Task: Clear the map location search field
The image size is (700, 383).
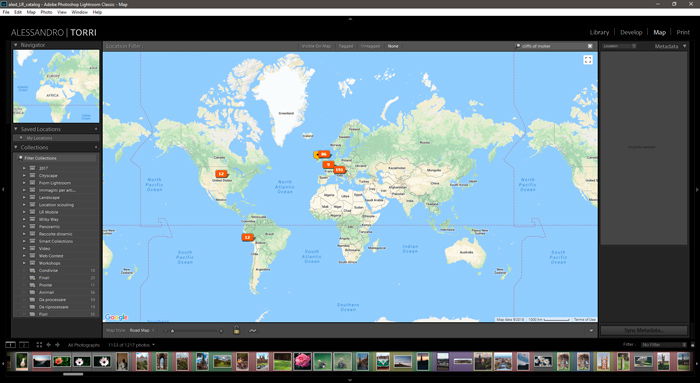Action: pos(590,46)
